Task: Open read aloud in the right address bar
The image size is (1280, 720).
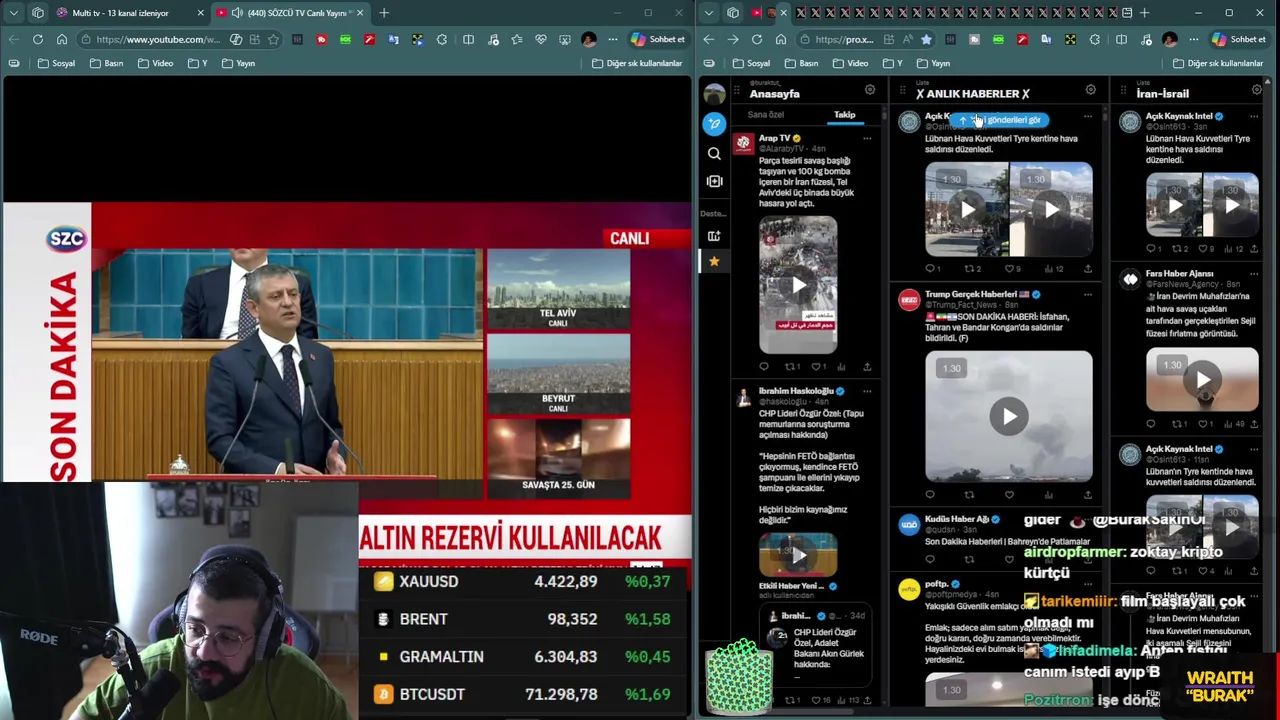Action: point(907,39)
